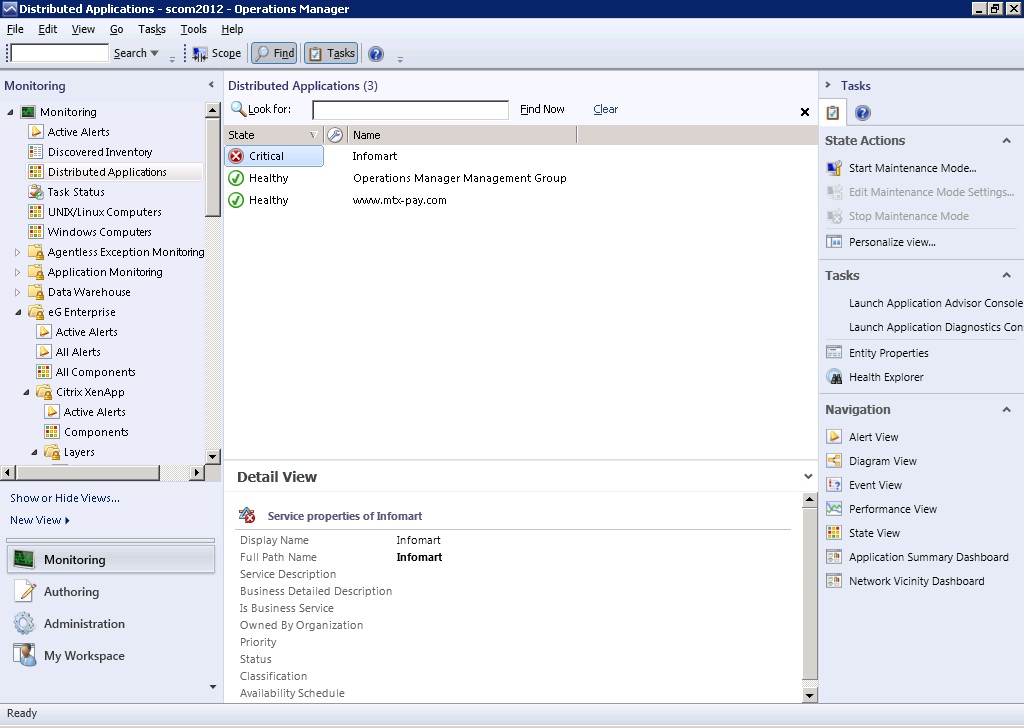Close the find bar with the X
The width and height of the screenshot is (1024, 728).
tap(805, 112)
